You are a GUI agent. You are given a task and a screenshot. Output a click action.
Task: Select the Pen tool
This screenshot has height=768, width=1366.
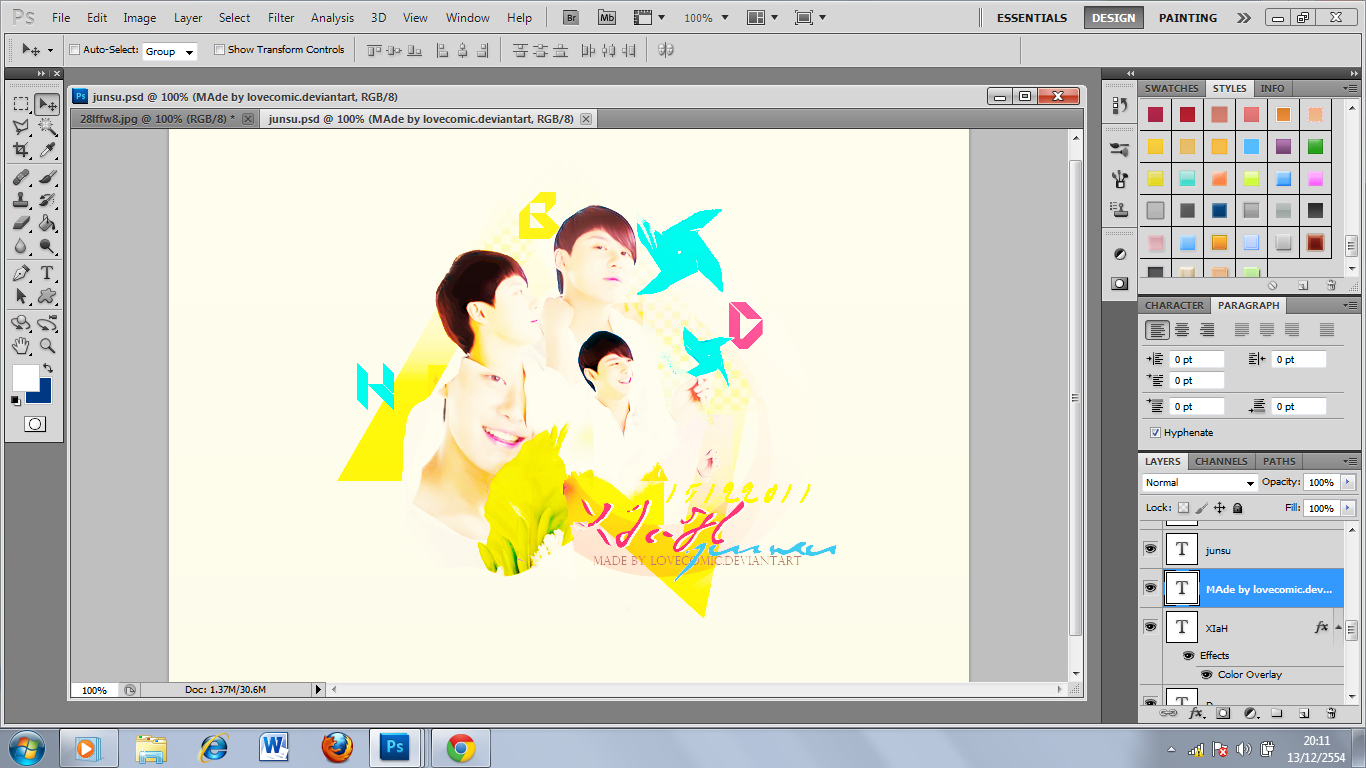pos(21,273)
